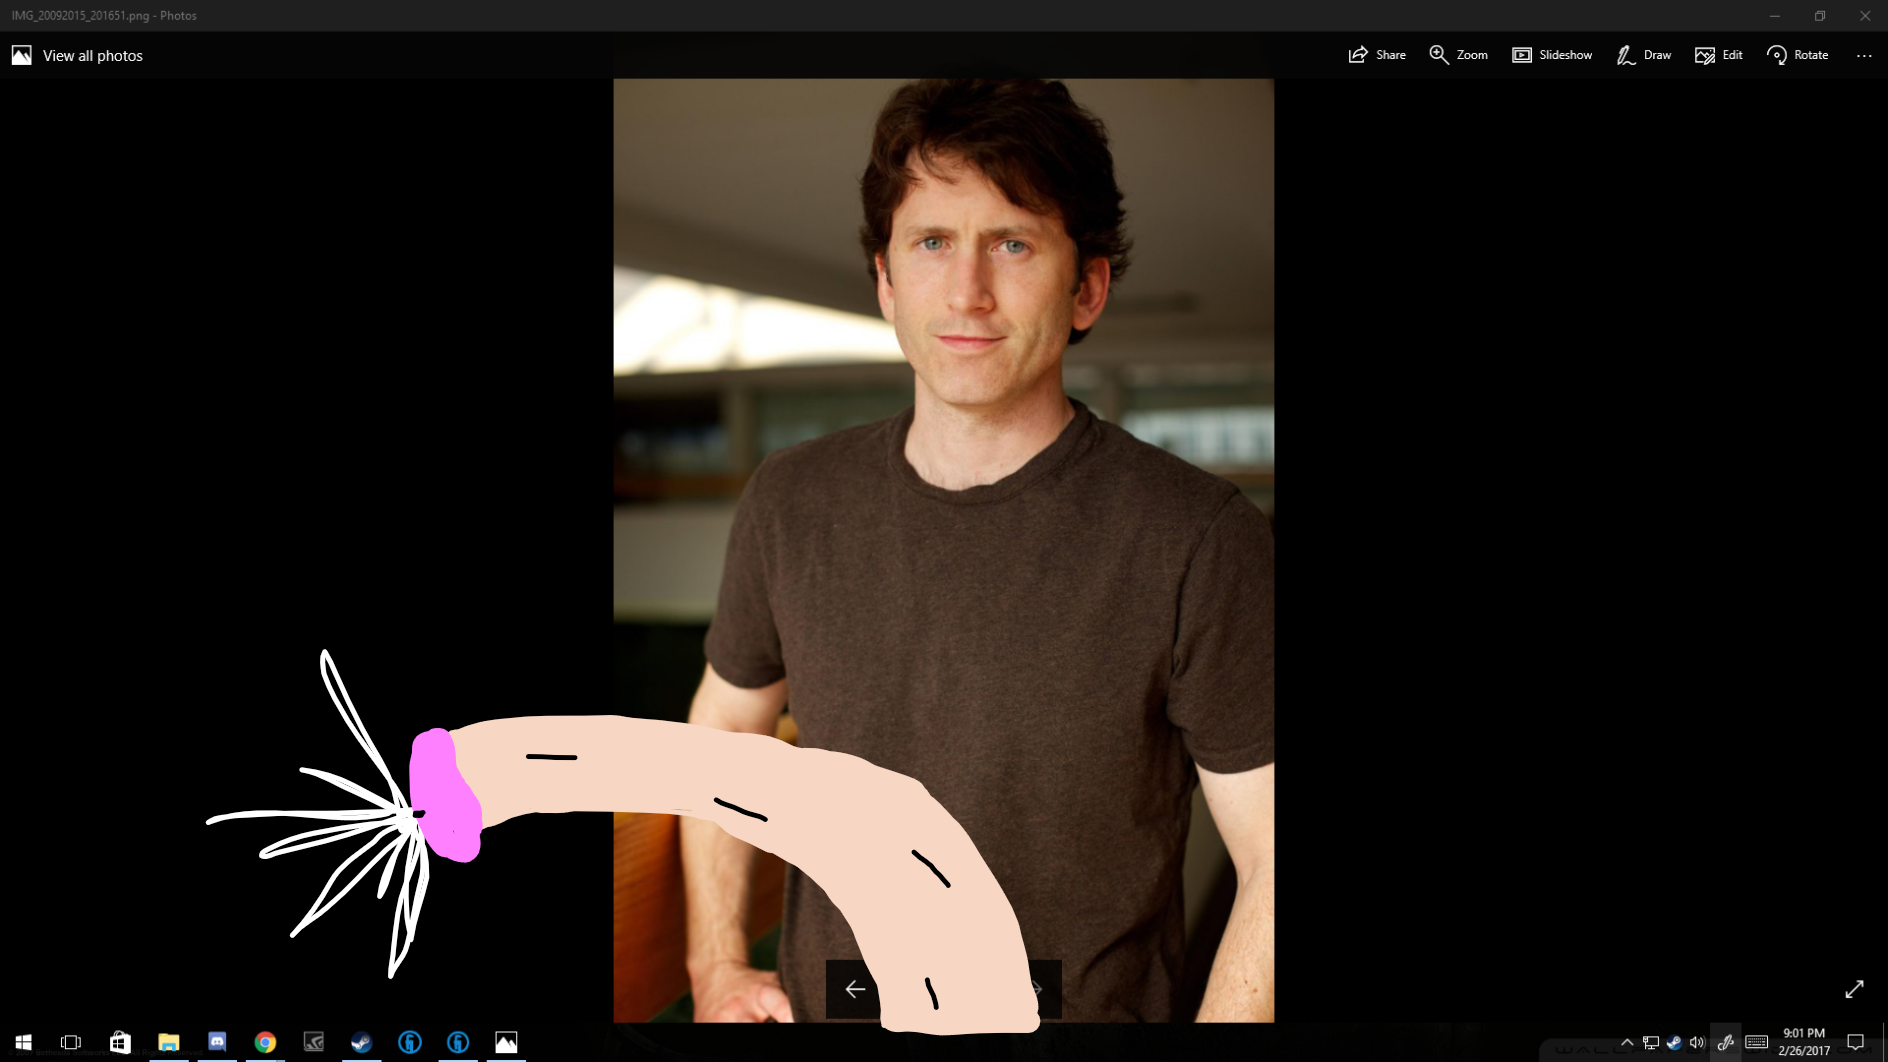Open the volume control in the system tray
The image size is (1888, 1062).
tap(1697, 1042)
